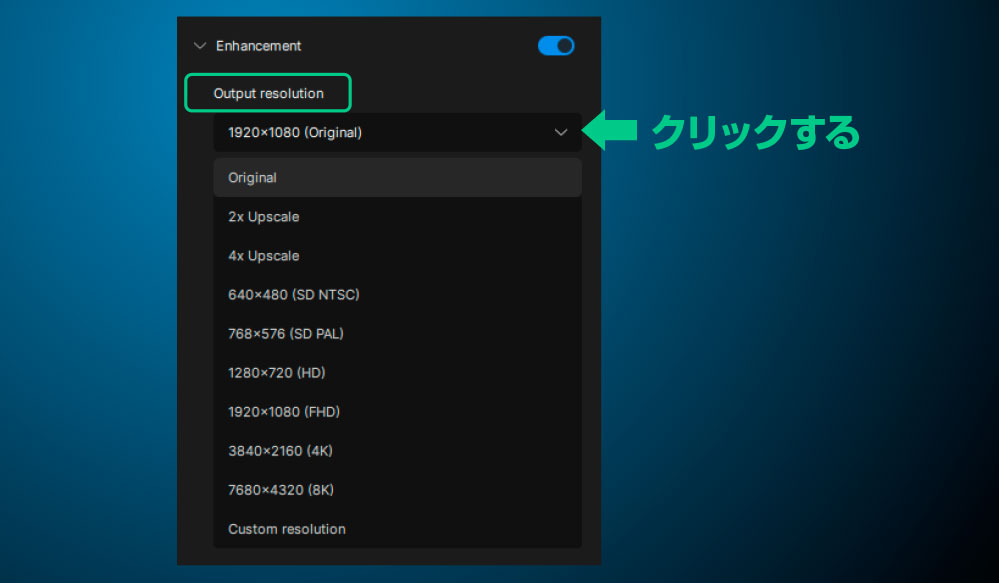
Task: Click the green クリックする annotation text
Action: tap(755, 132)
